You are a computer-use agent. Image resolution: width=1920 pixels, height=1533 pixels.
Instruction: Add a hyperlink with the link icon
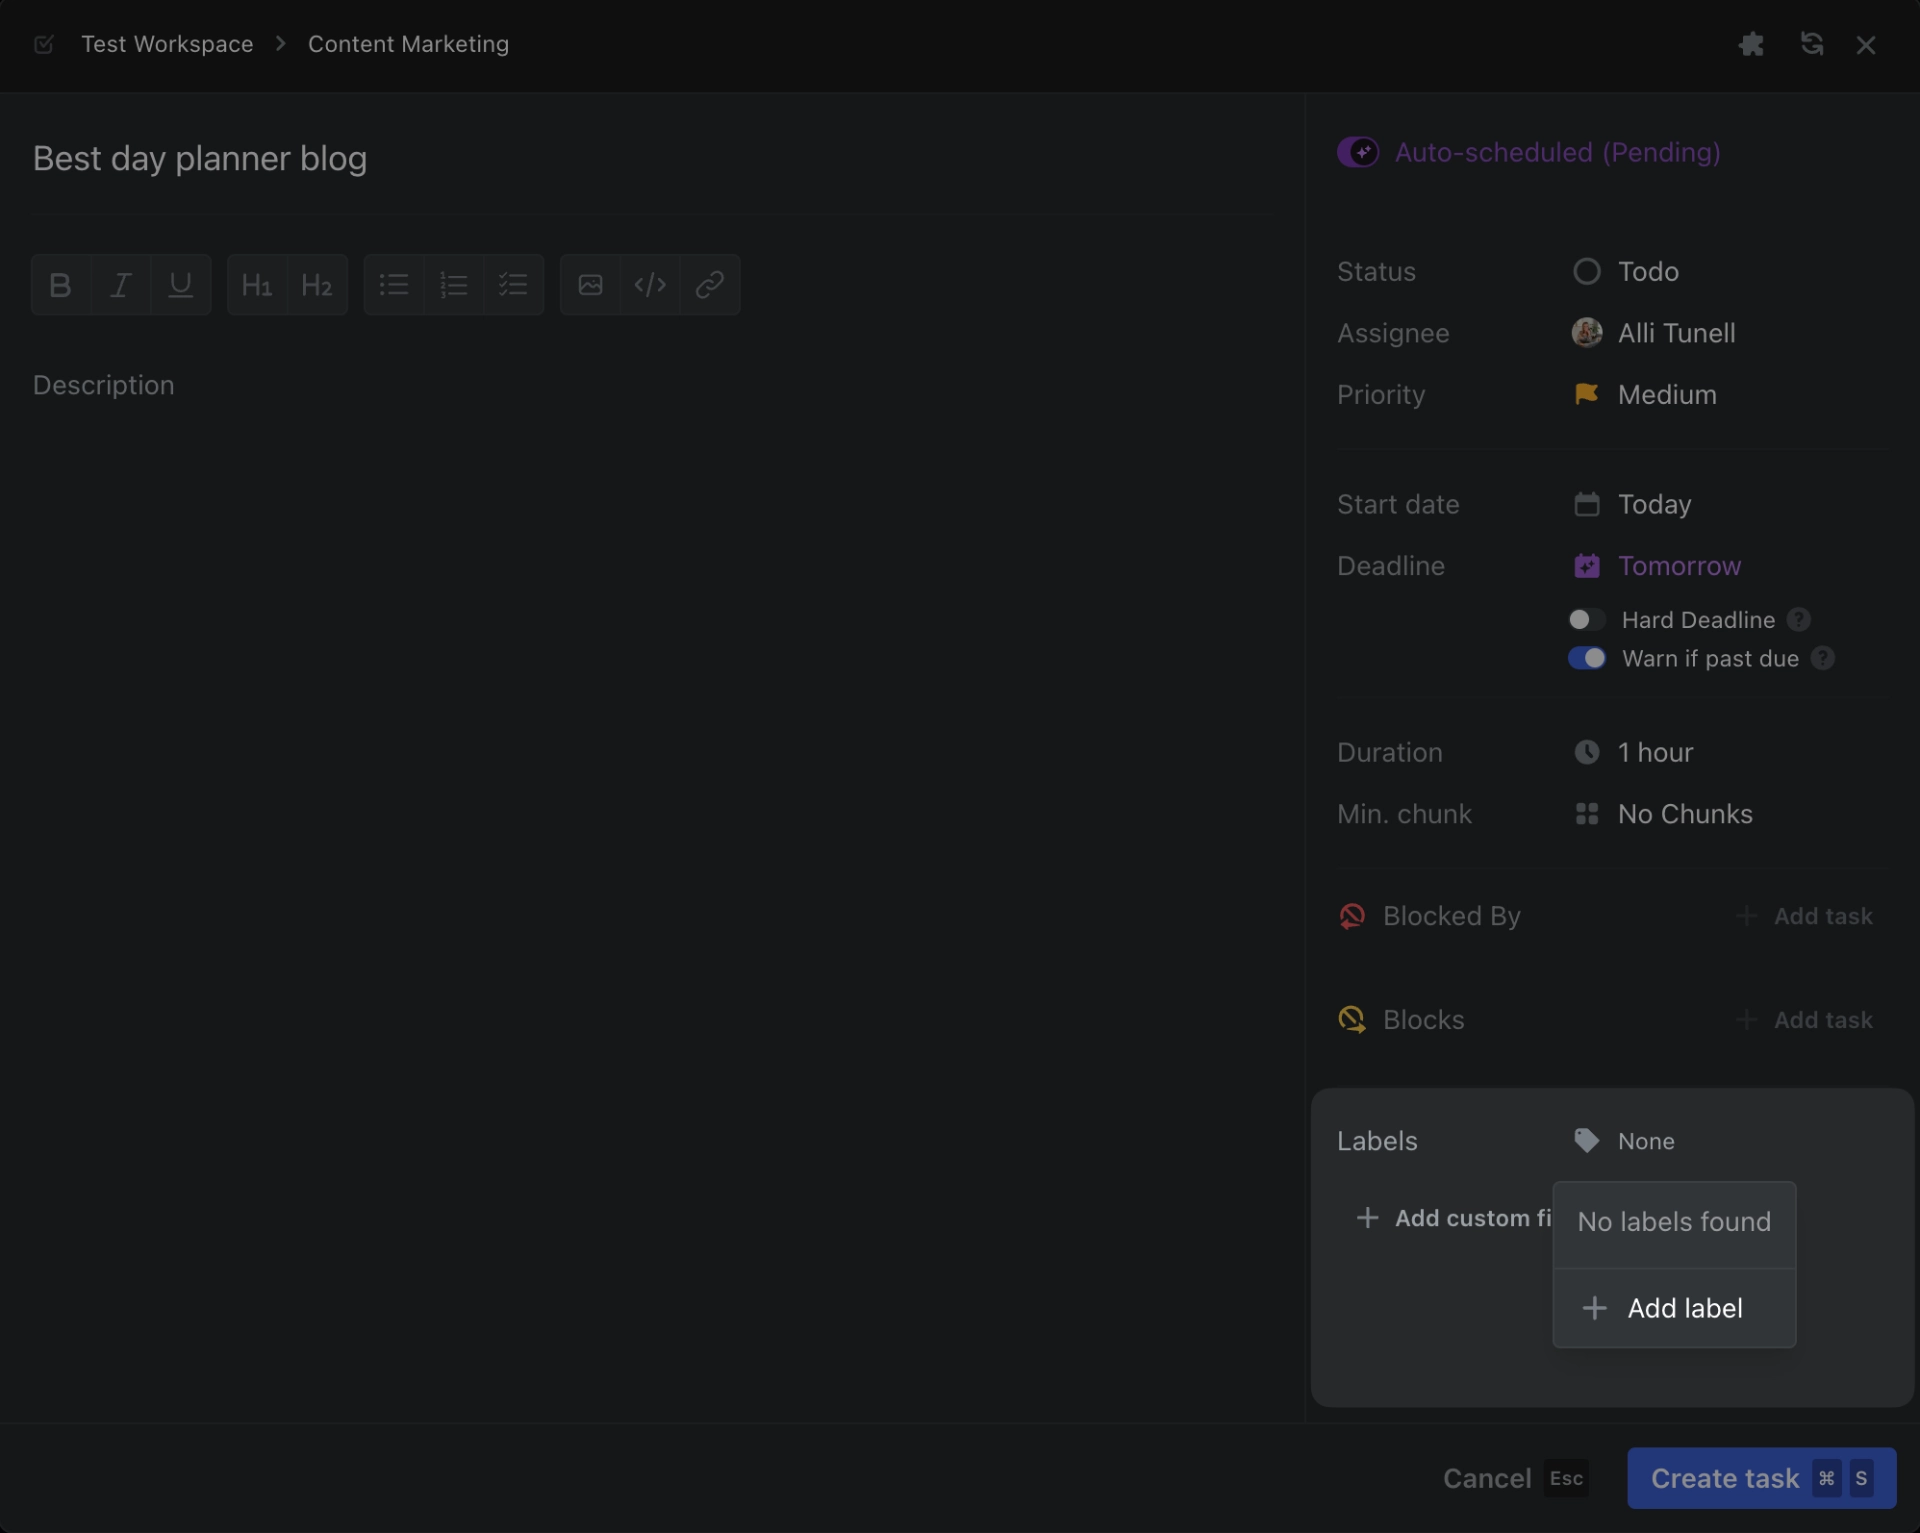coord(710,285)
